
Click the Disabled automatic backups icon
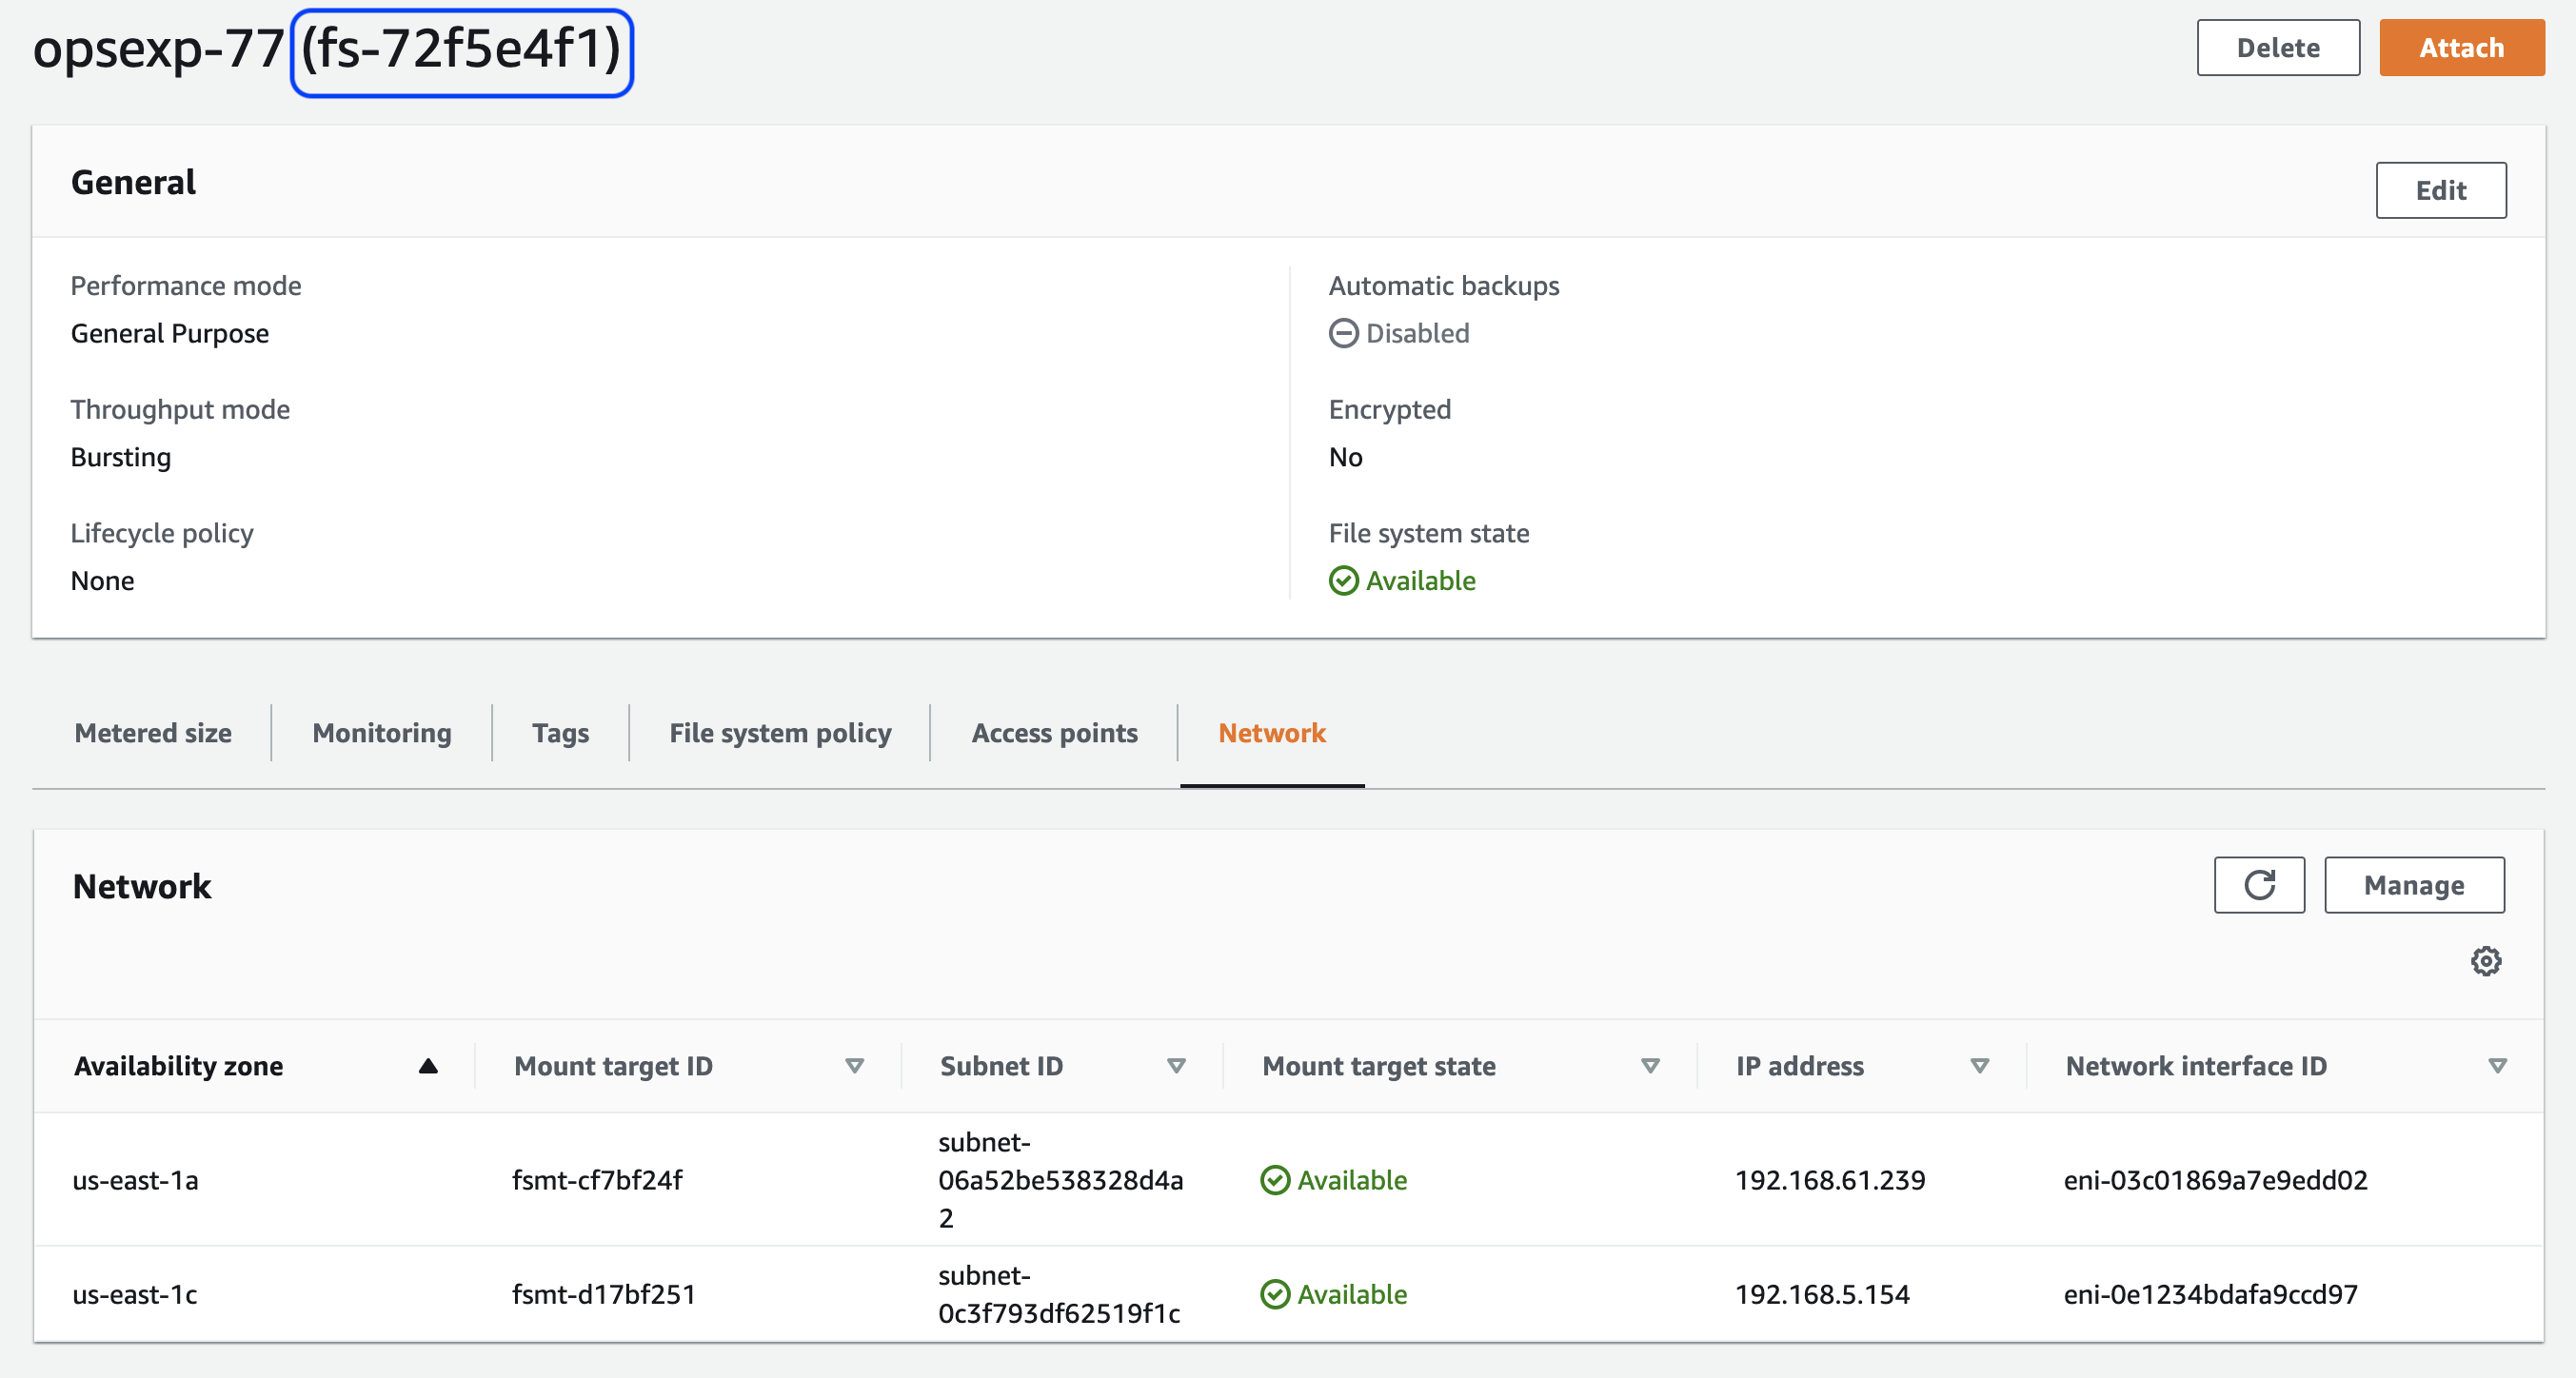[x=1343, y=333]
